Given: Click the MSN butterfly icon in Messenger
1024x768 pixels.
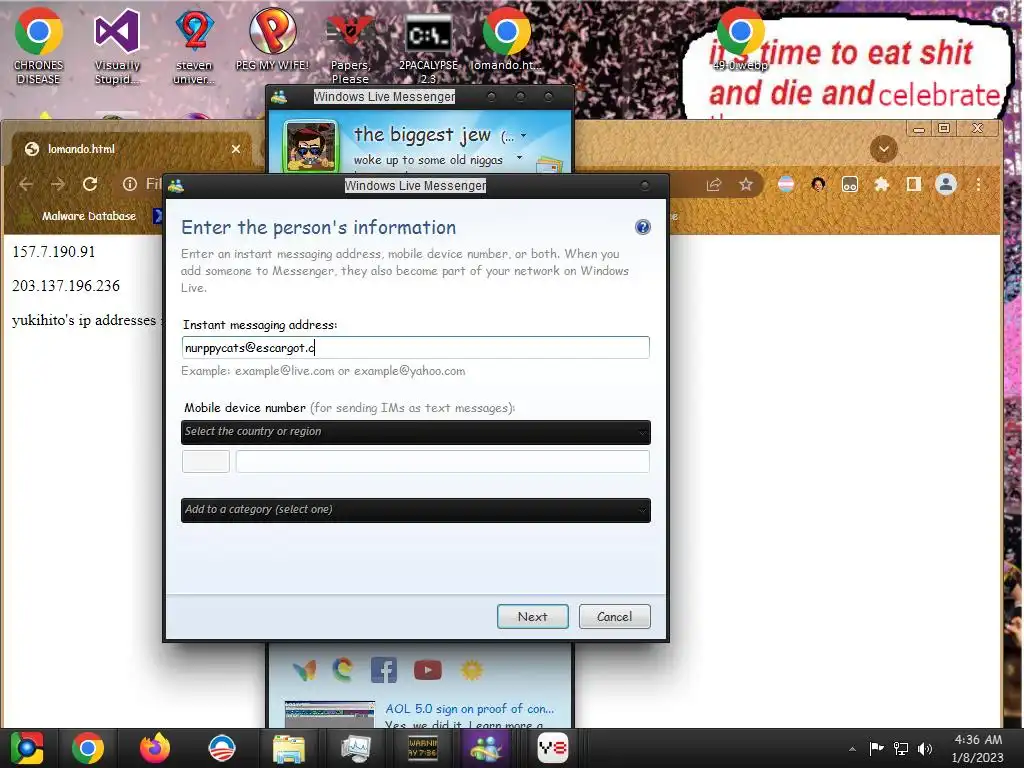Looking at the screenshot, I should point(304,670).
